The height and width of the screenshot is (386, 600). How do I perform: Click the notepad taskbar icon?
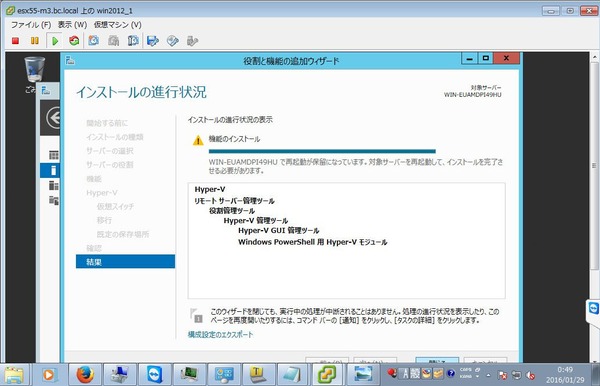point(292,375)
